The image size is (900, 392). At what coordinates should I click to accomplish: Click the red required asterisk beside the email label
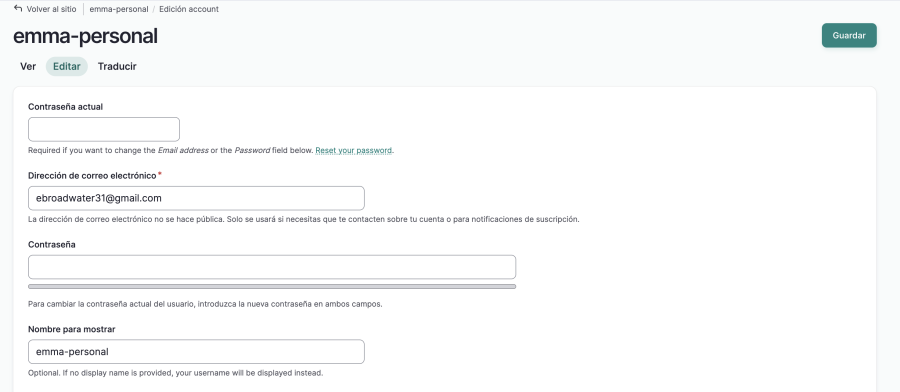point(160,174)
